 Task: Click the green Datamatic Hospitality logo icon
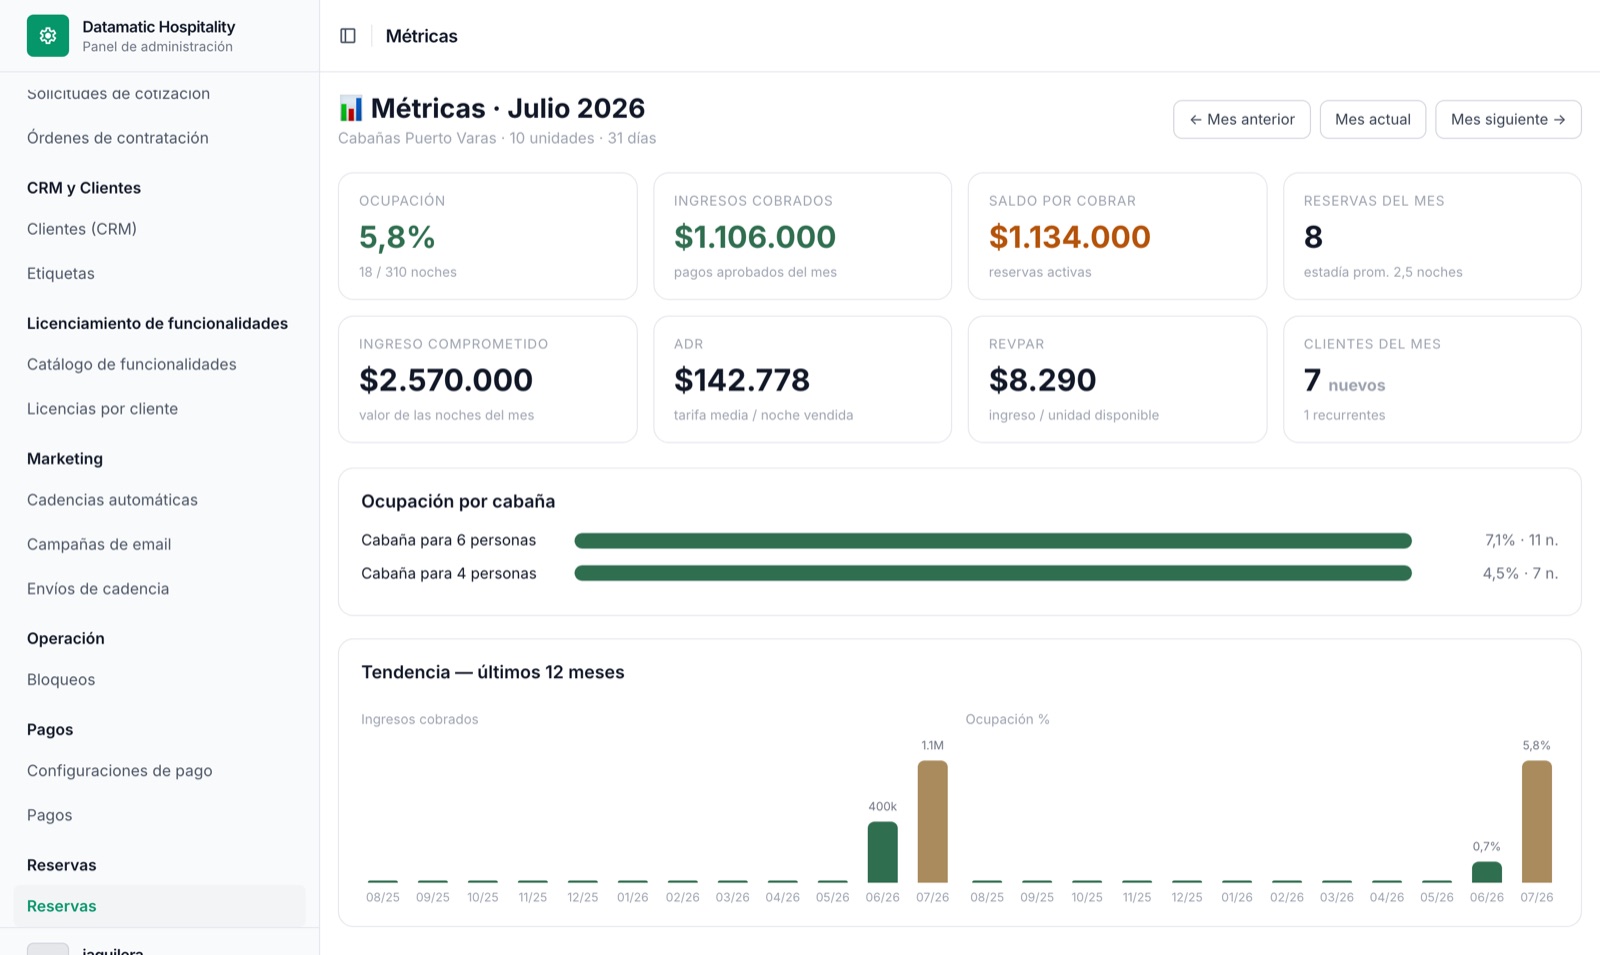click(48, 36)
